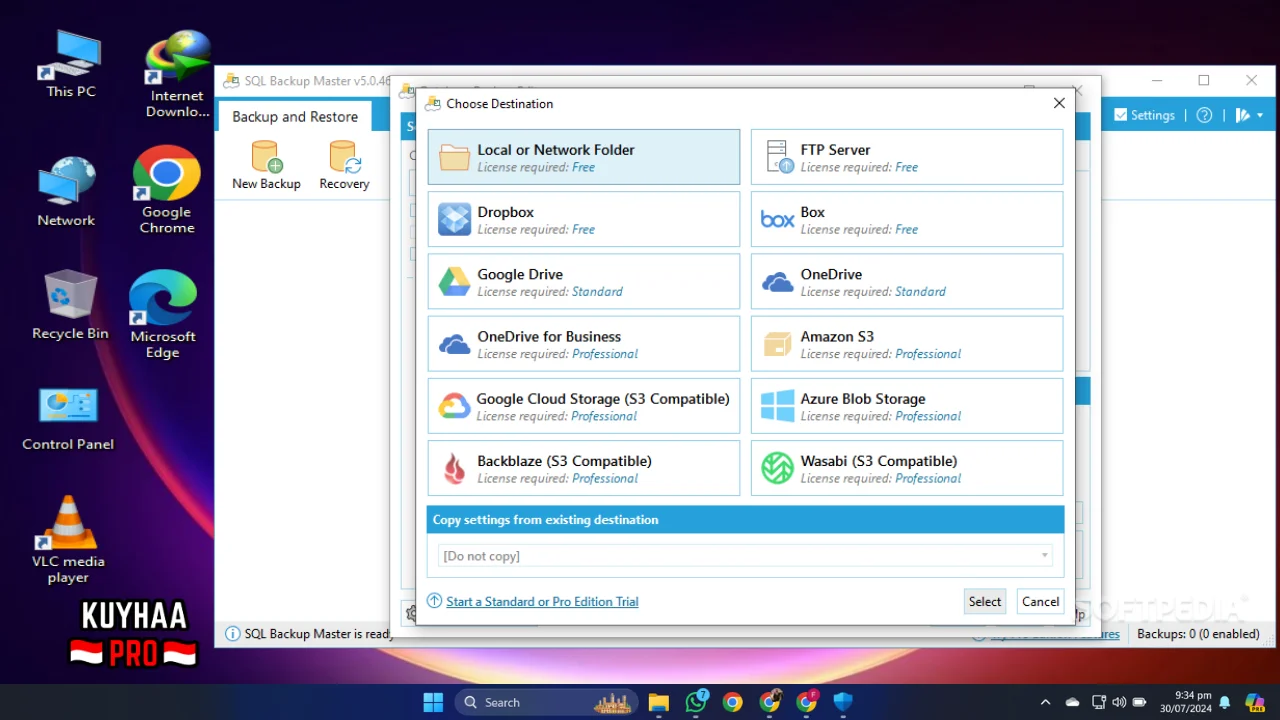Click the OneDrive cloud tray icon

[x=1072, y=702]
